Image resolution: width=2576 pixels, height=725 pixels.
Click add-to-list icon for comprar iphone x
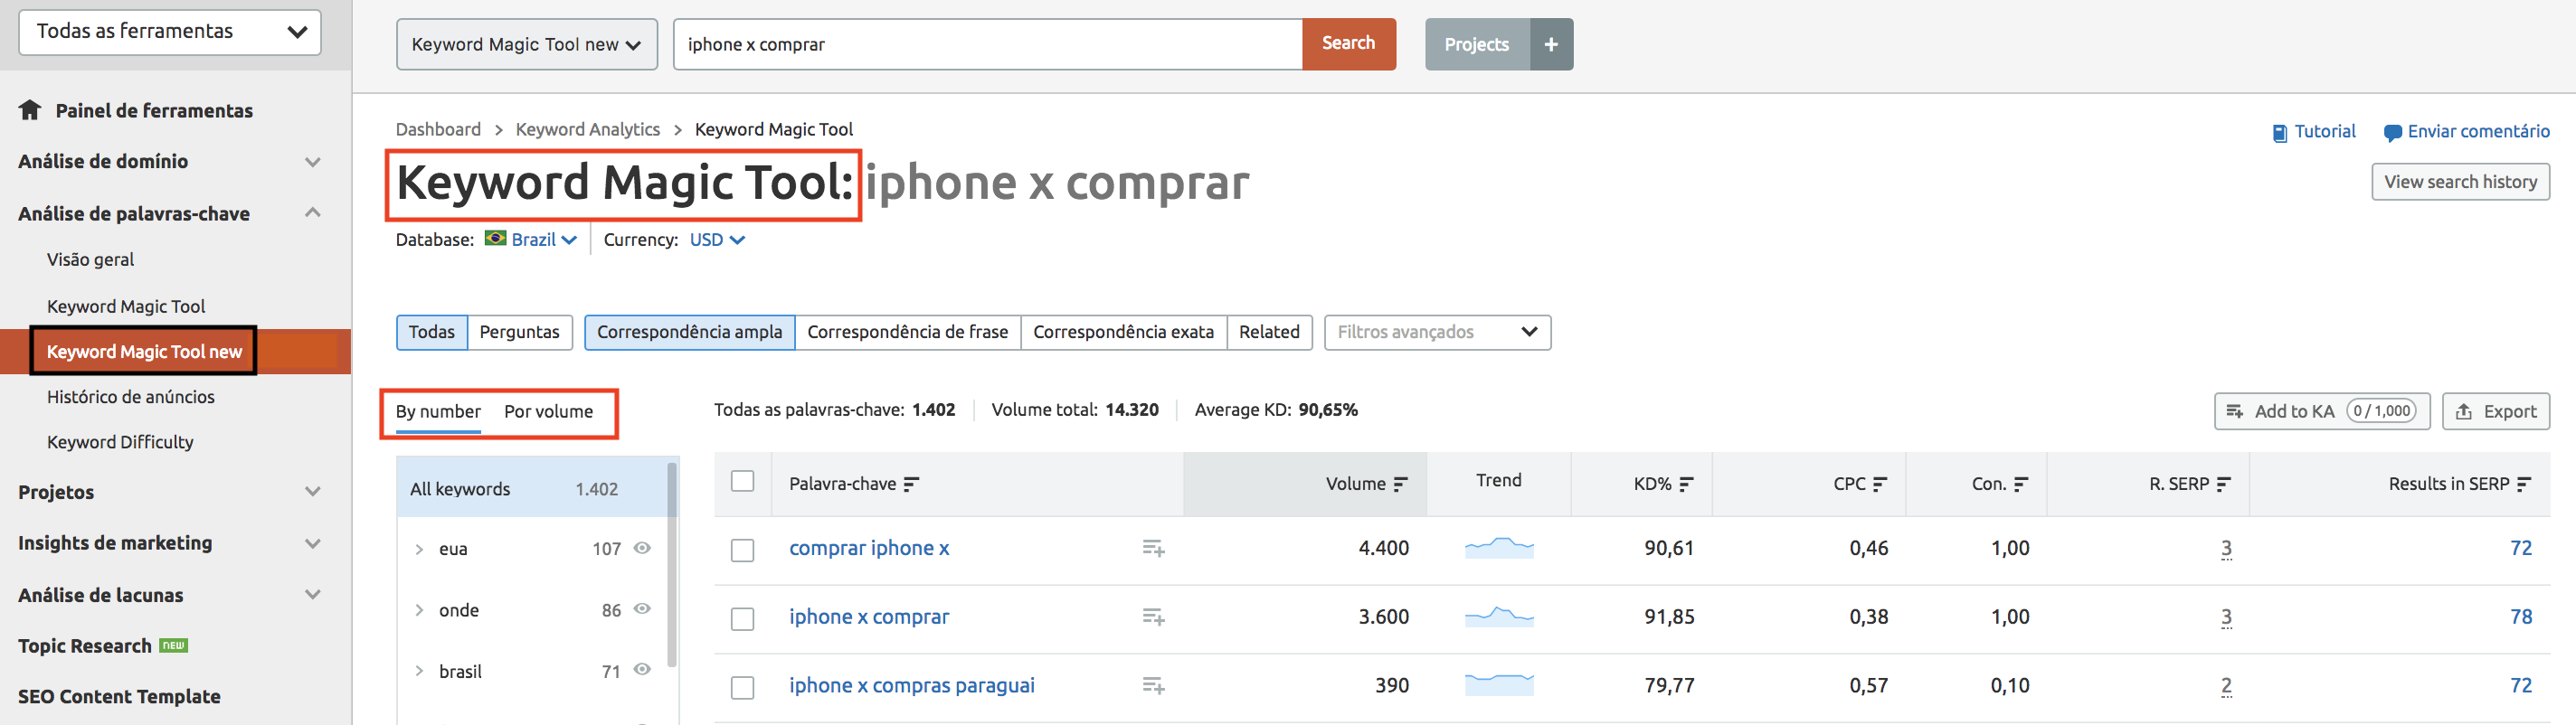[x=1153, y=548]
